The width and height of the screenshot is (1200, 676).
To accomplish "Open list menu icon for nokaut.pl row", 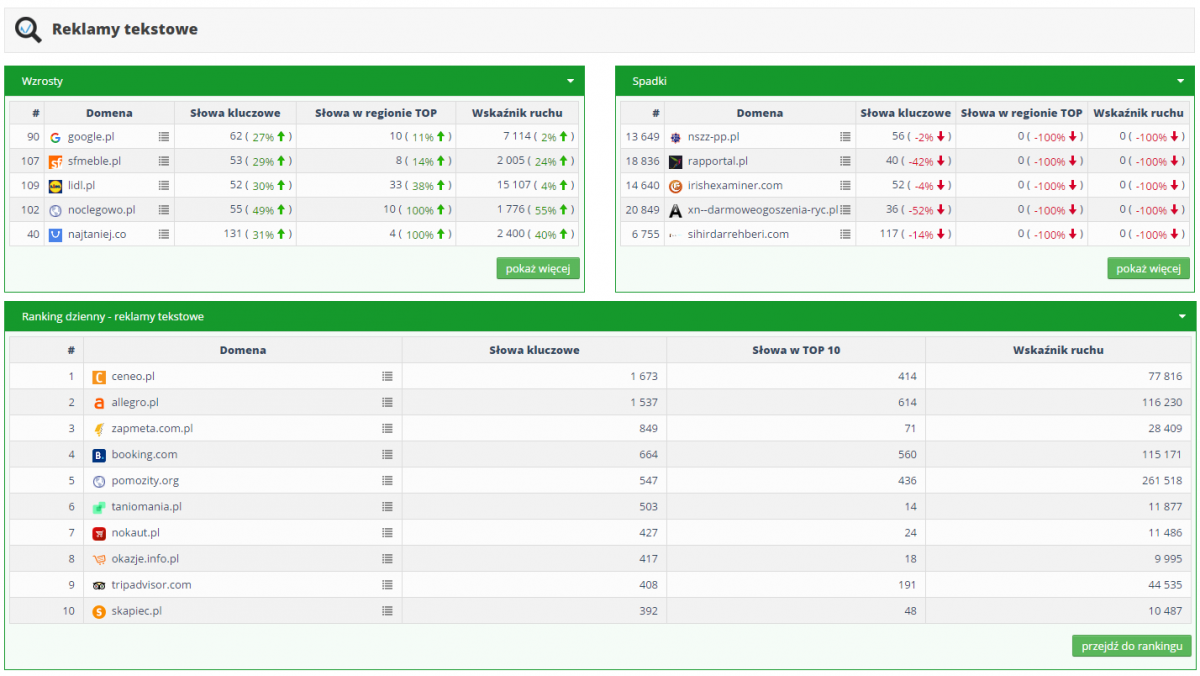I will point(387,532).
